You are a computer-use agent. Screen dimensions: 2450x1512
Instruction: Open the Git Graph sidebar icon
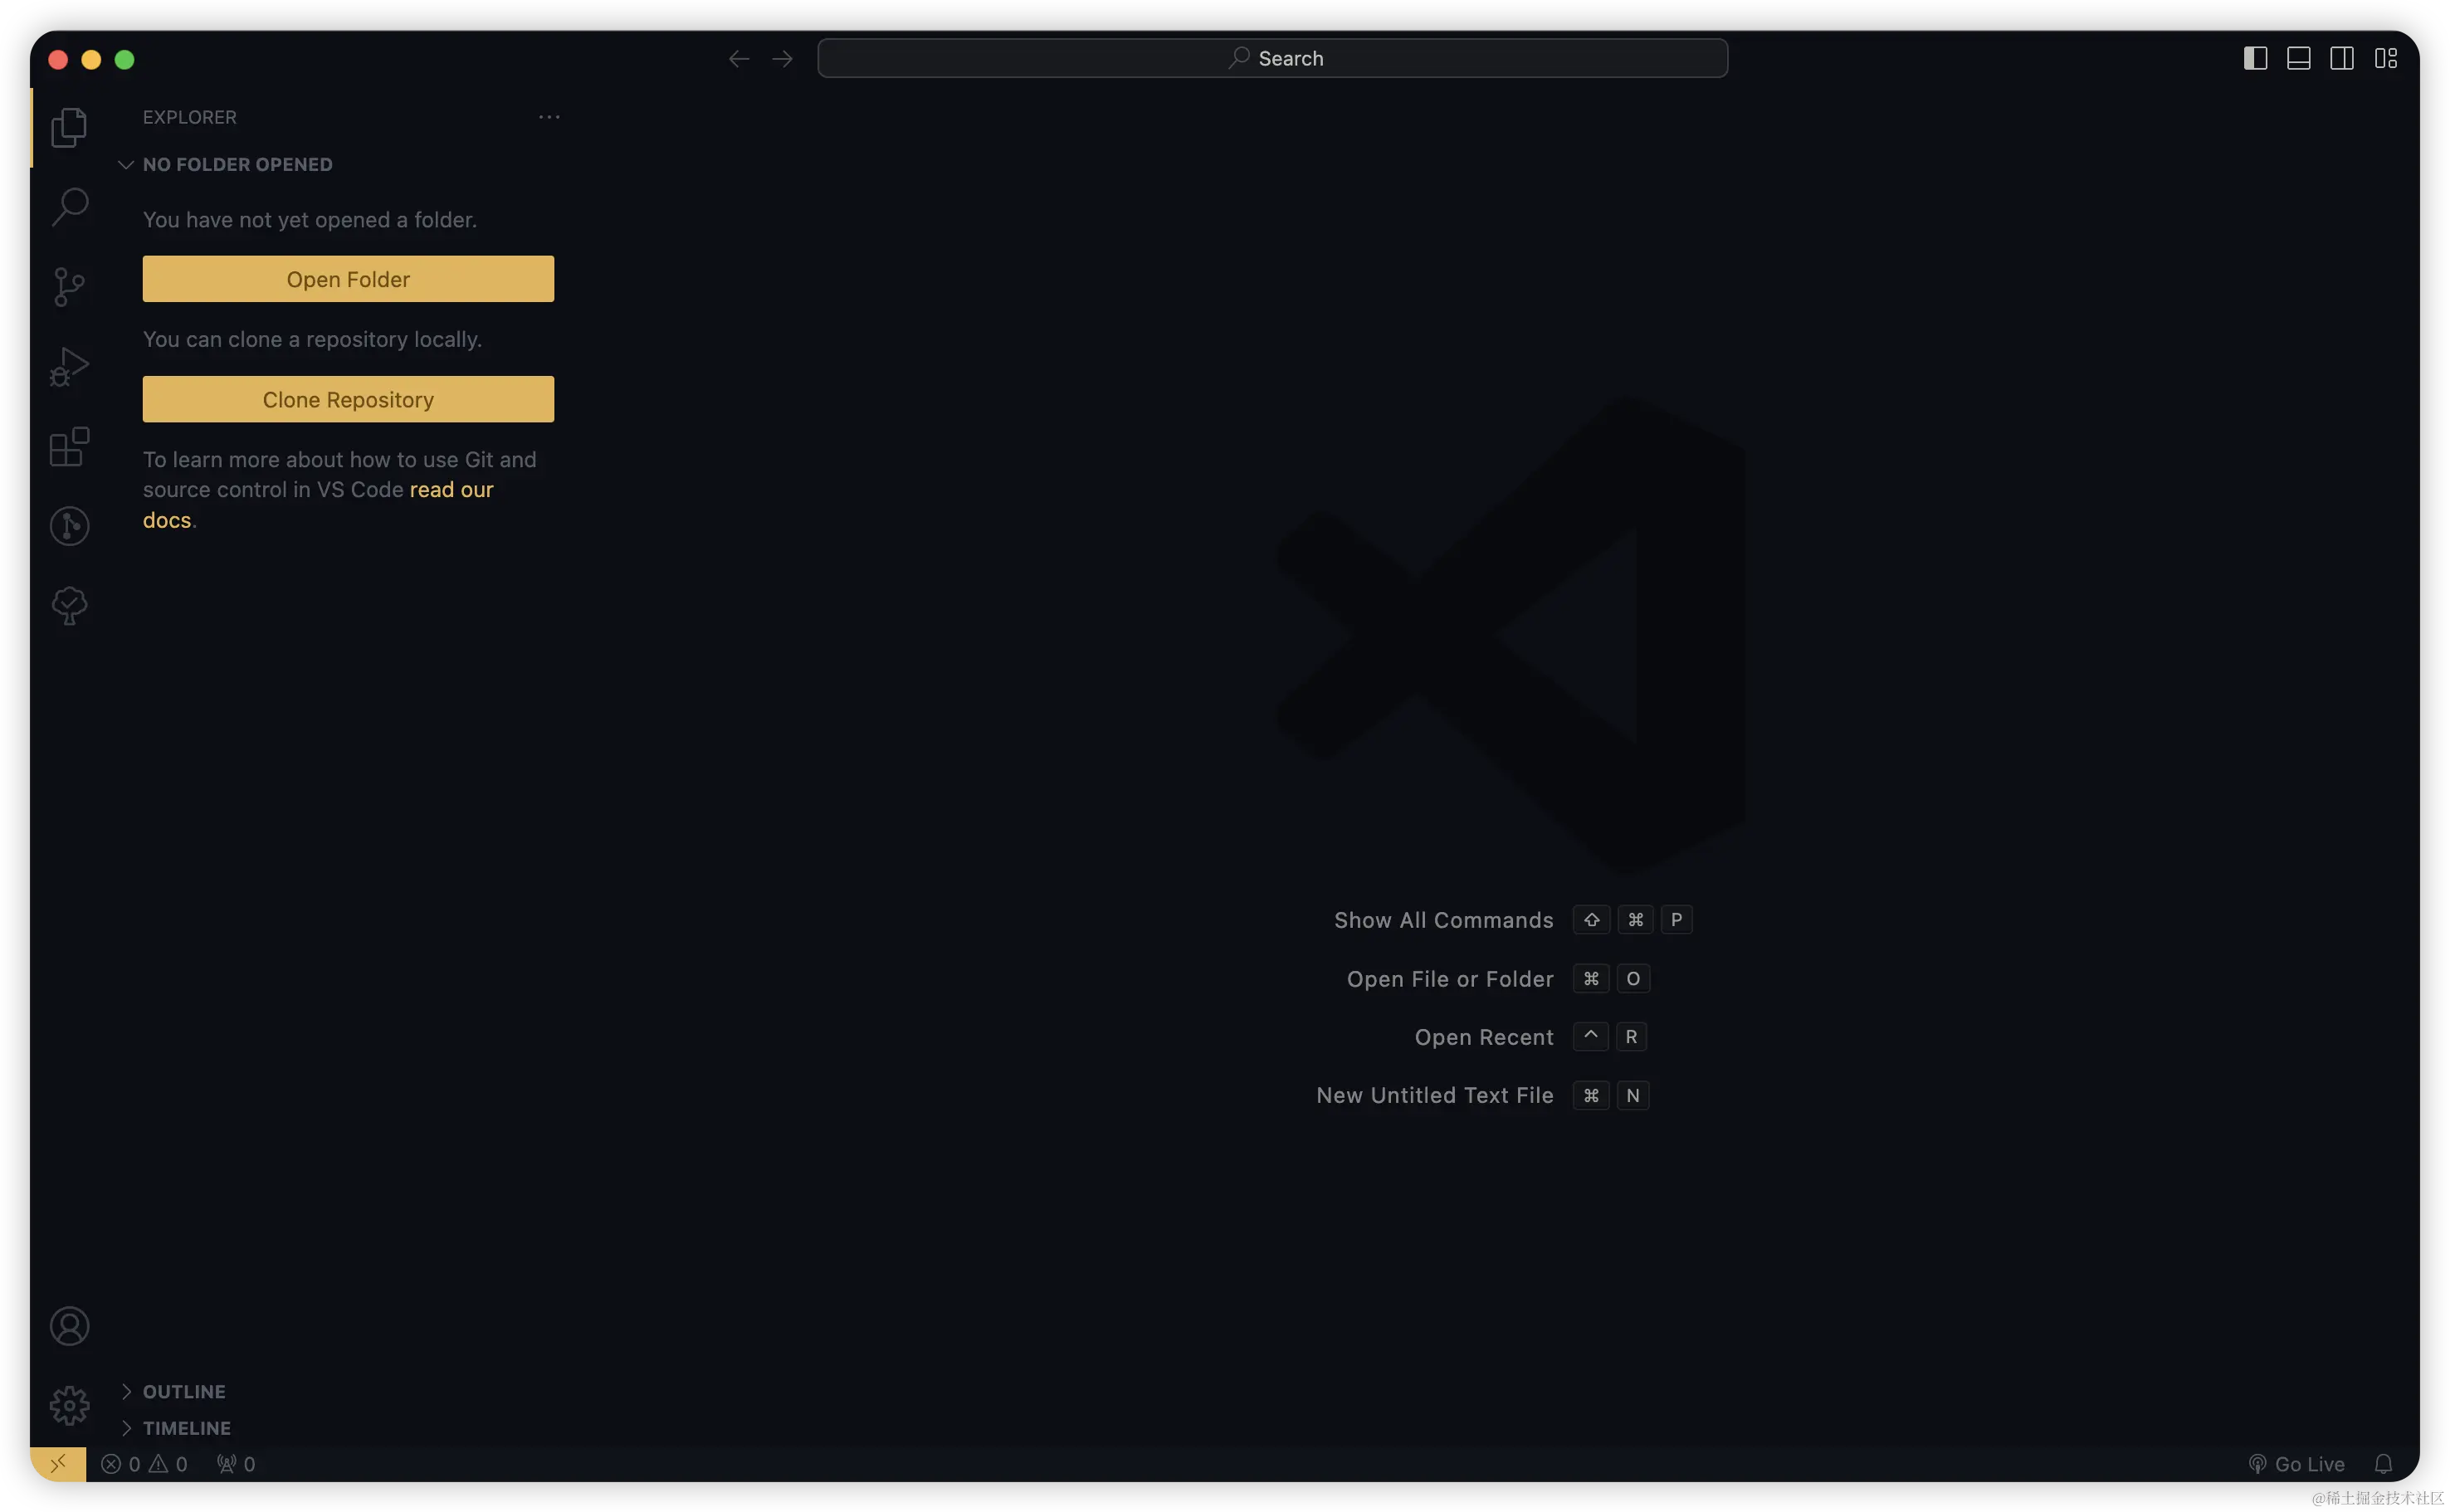[69, 526]
